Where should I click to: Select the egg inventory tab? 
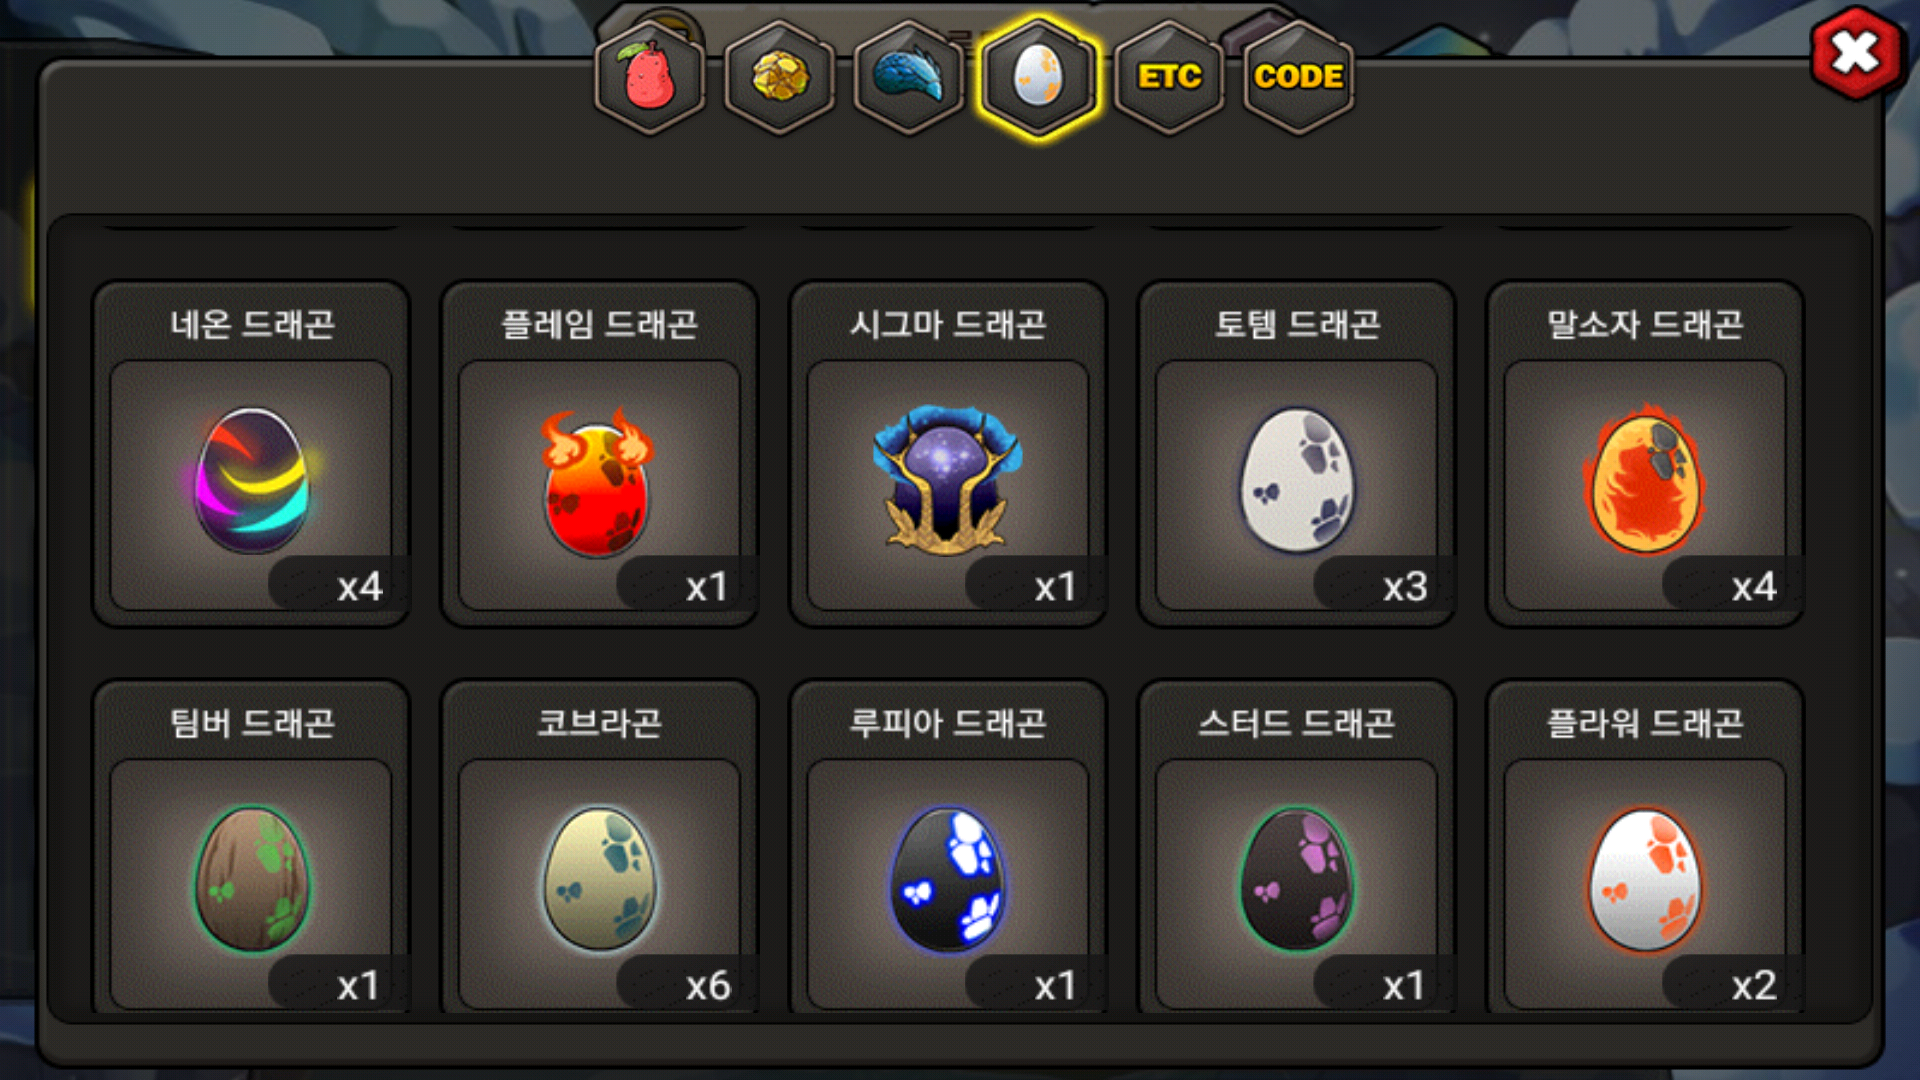[1039, 77]
